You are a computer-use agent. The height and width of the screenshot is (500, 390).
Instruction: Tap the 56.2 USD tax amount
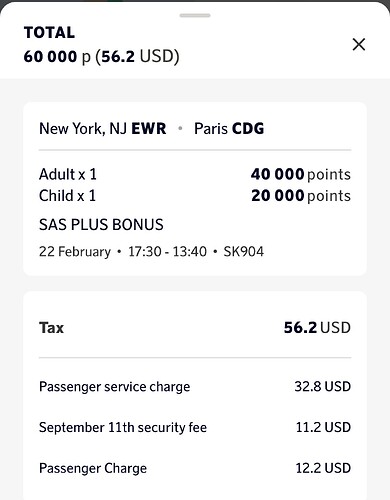click(x=317, y=327)
